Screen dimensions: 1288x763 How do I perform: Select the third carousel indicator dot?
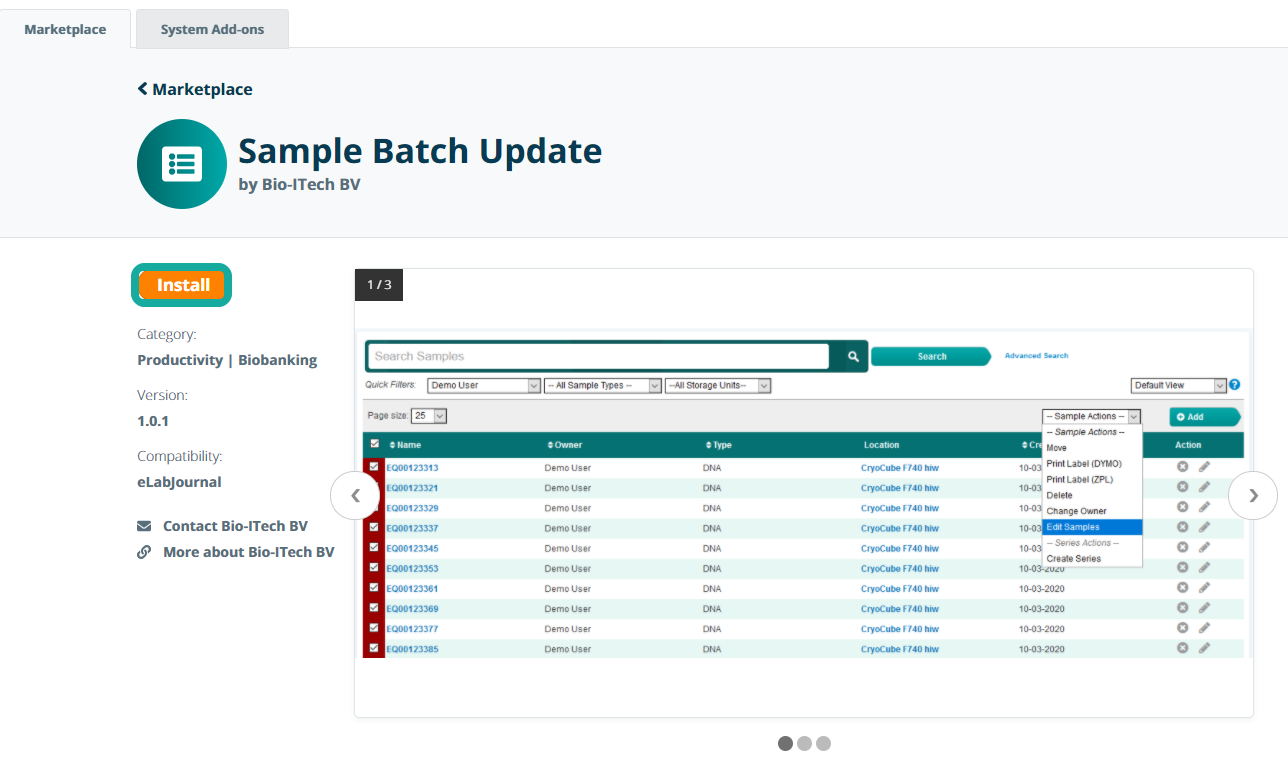tap(823, 743)
